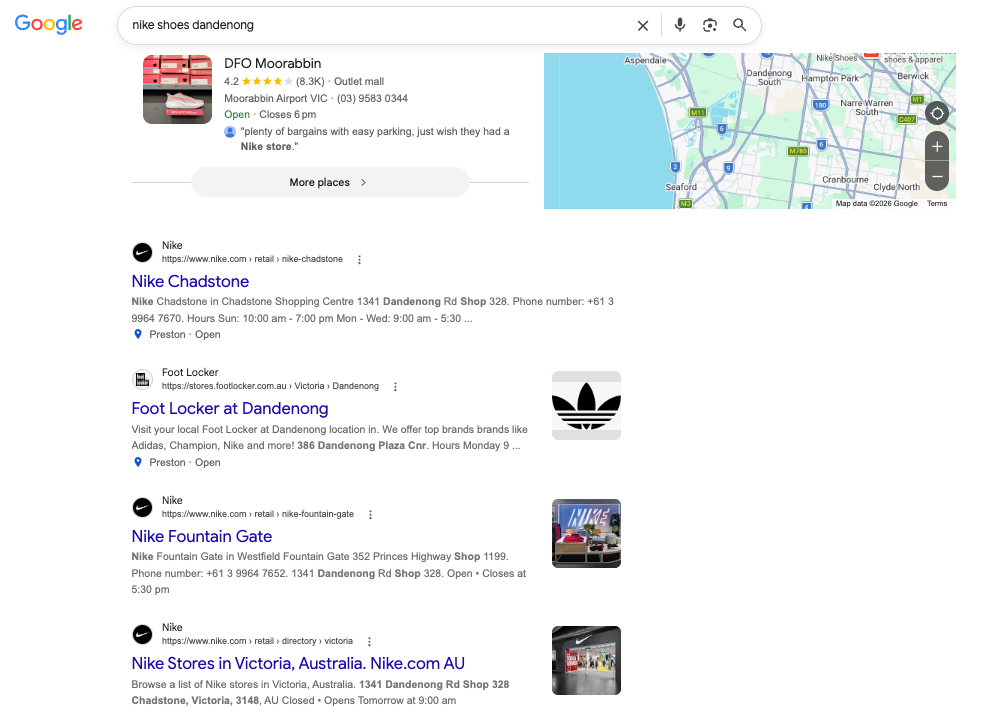Open the Nike Chadstone result link
The image size is (995, 728).
190,281
